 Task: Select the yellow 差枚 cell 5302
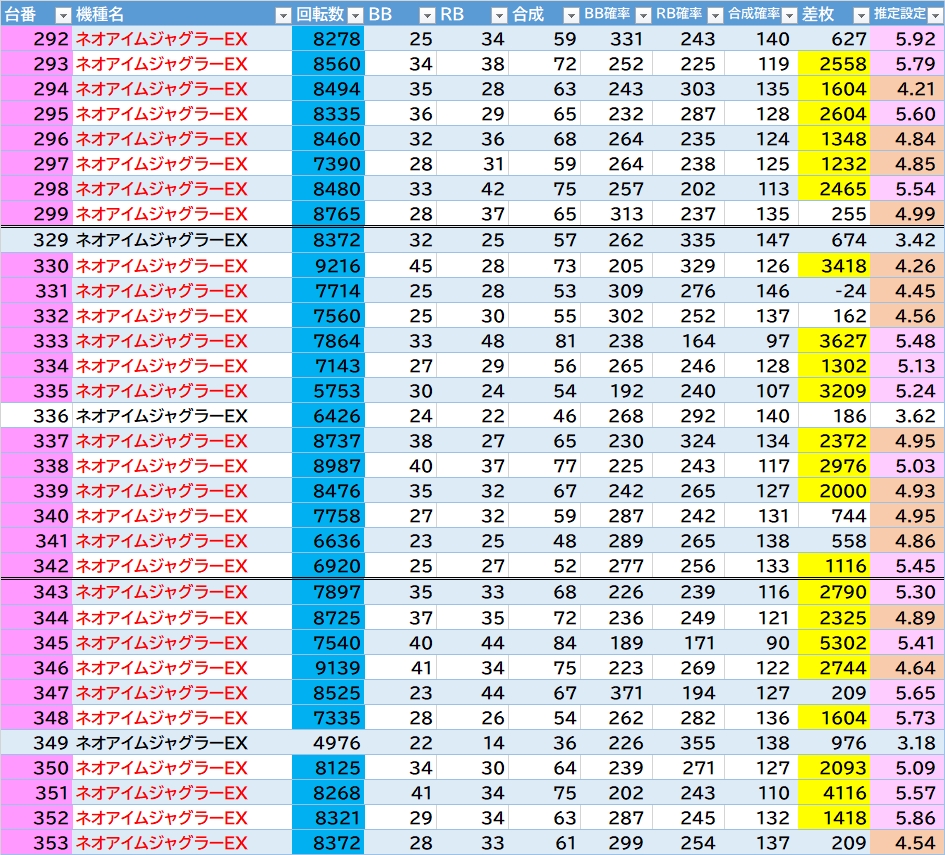pyautogui.click(x=834, y=643)
